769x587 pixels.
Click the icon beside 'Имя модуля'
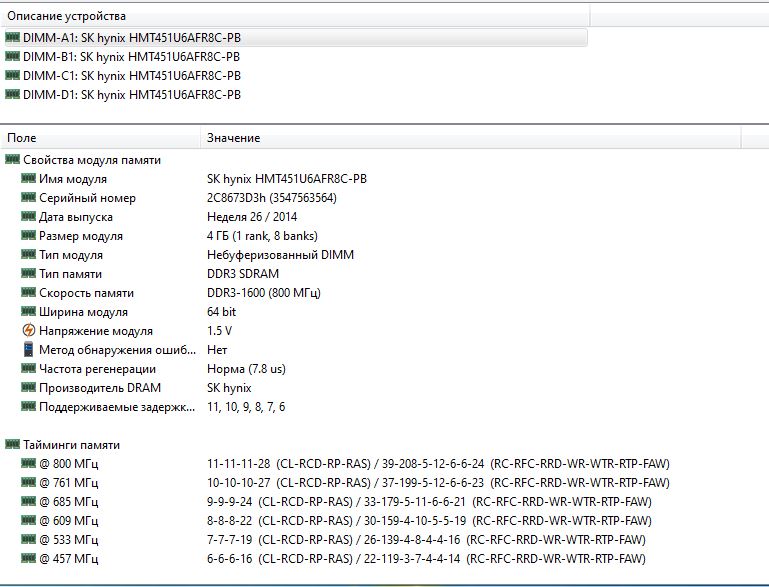pos(28,179)
